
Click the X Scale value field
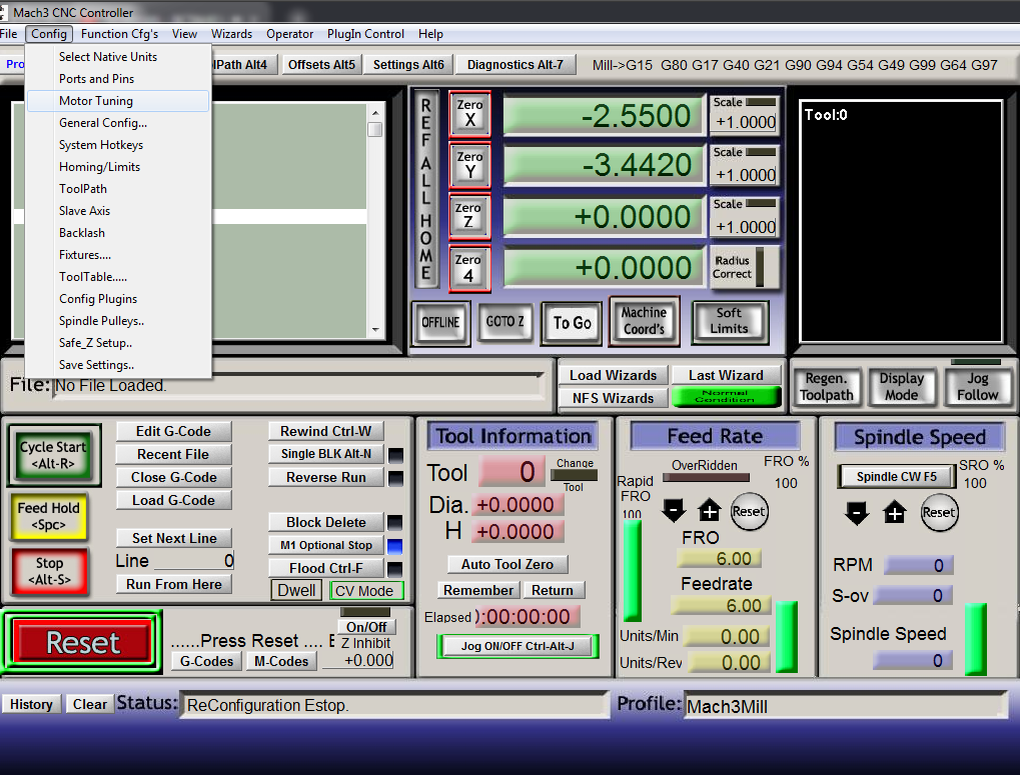pos(745,122)
